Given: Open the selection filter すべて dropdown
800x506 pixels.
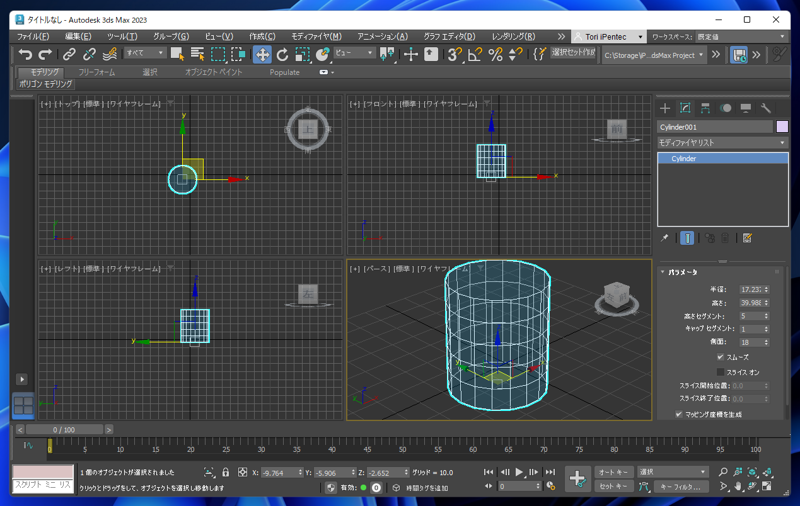Looking at the screenshot, I should click(x=145, y=53).
